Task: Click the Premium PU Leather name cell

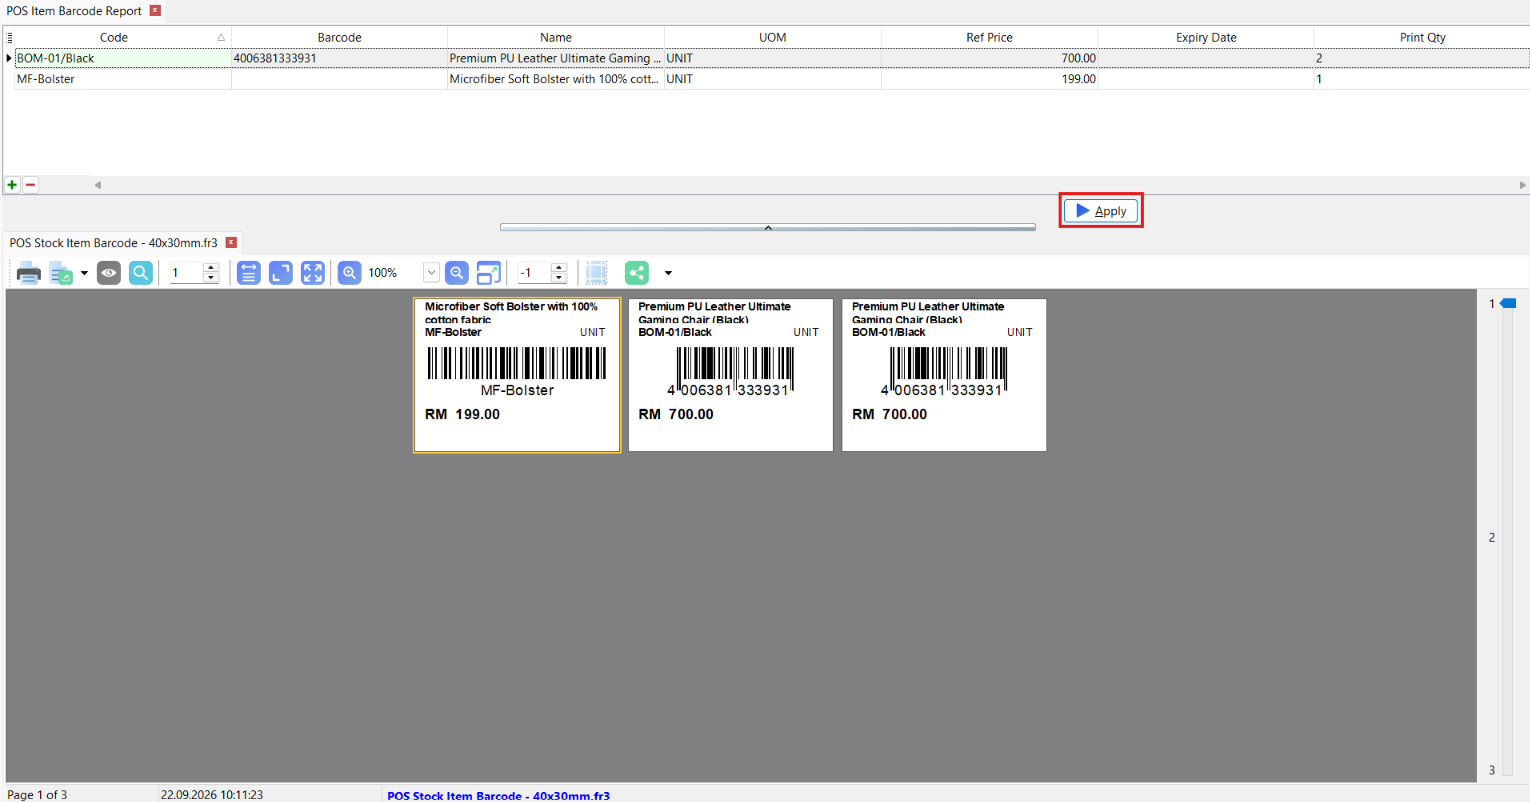Action: (556, 58)
